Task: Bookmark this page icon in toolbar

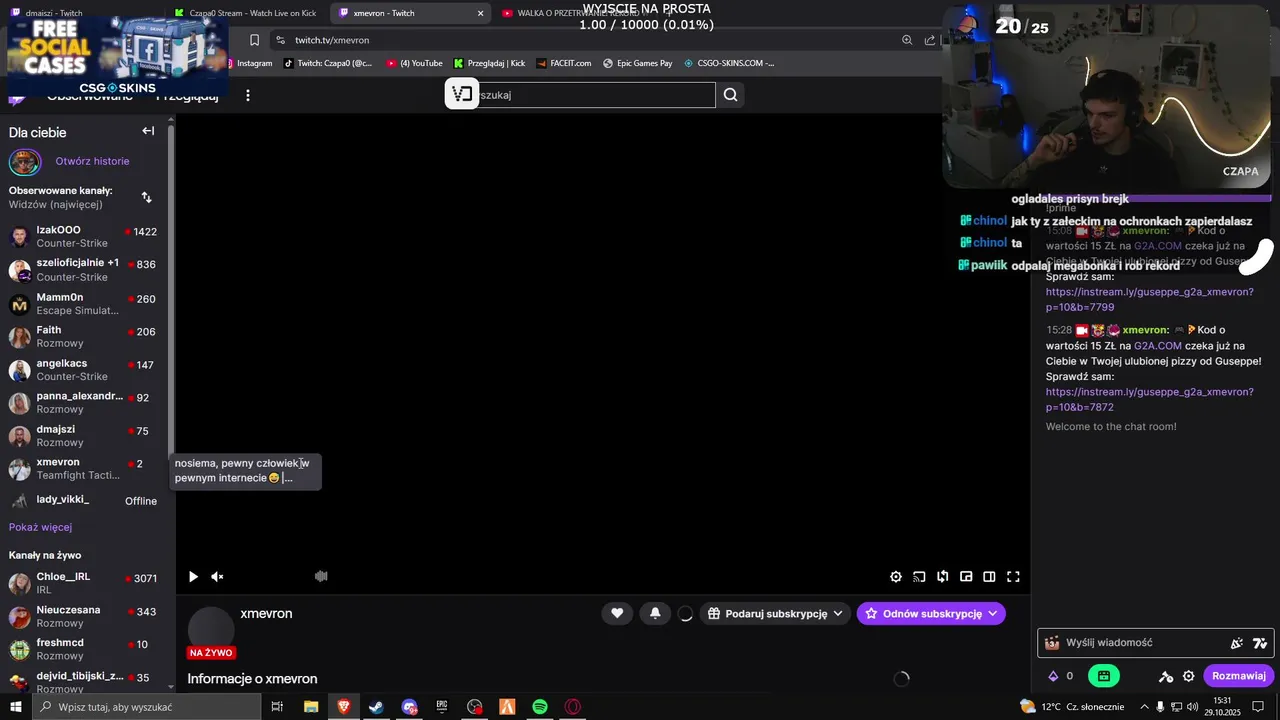Action: pyautogui.click(x=254, y=40)
